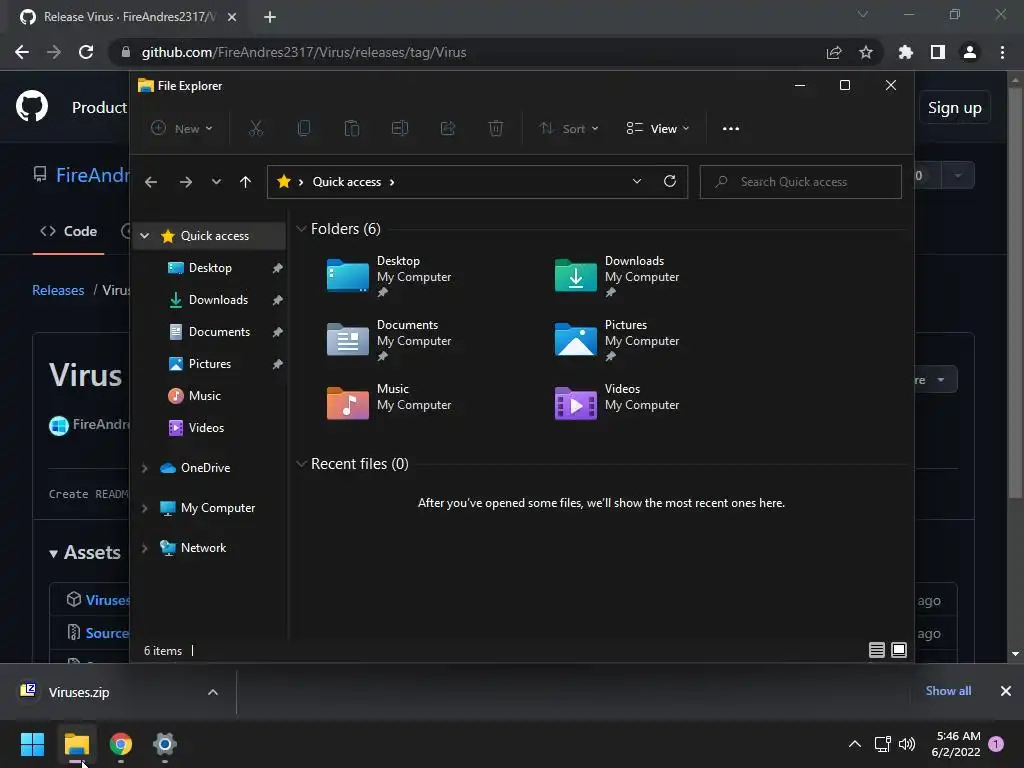The image size is (1024, 768).
Task: Open Settings gear in the taskbar
Action: tap(165, 744)
